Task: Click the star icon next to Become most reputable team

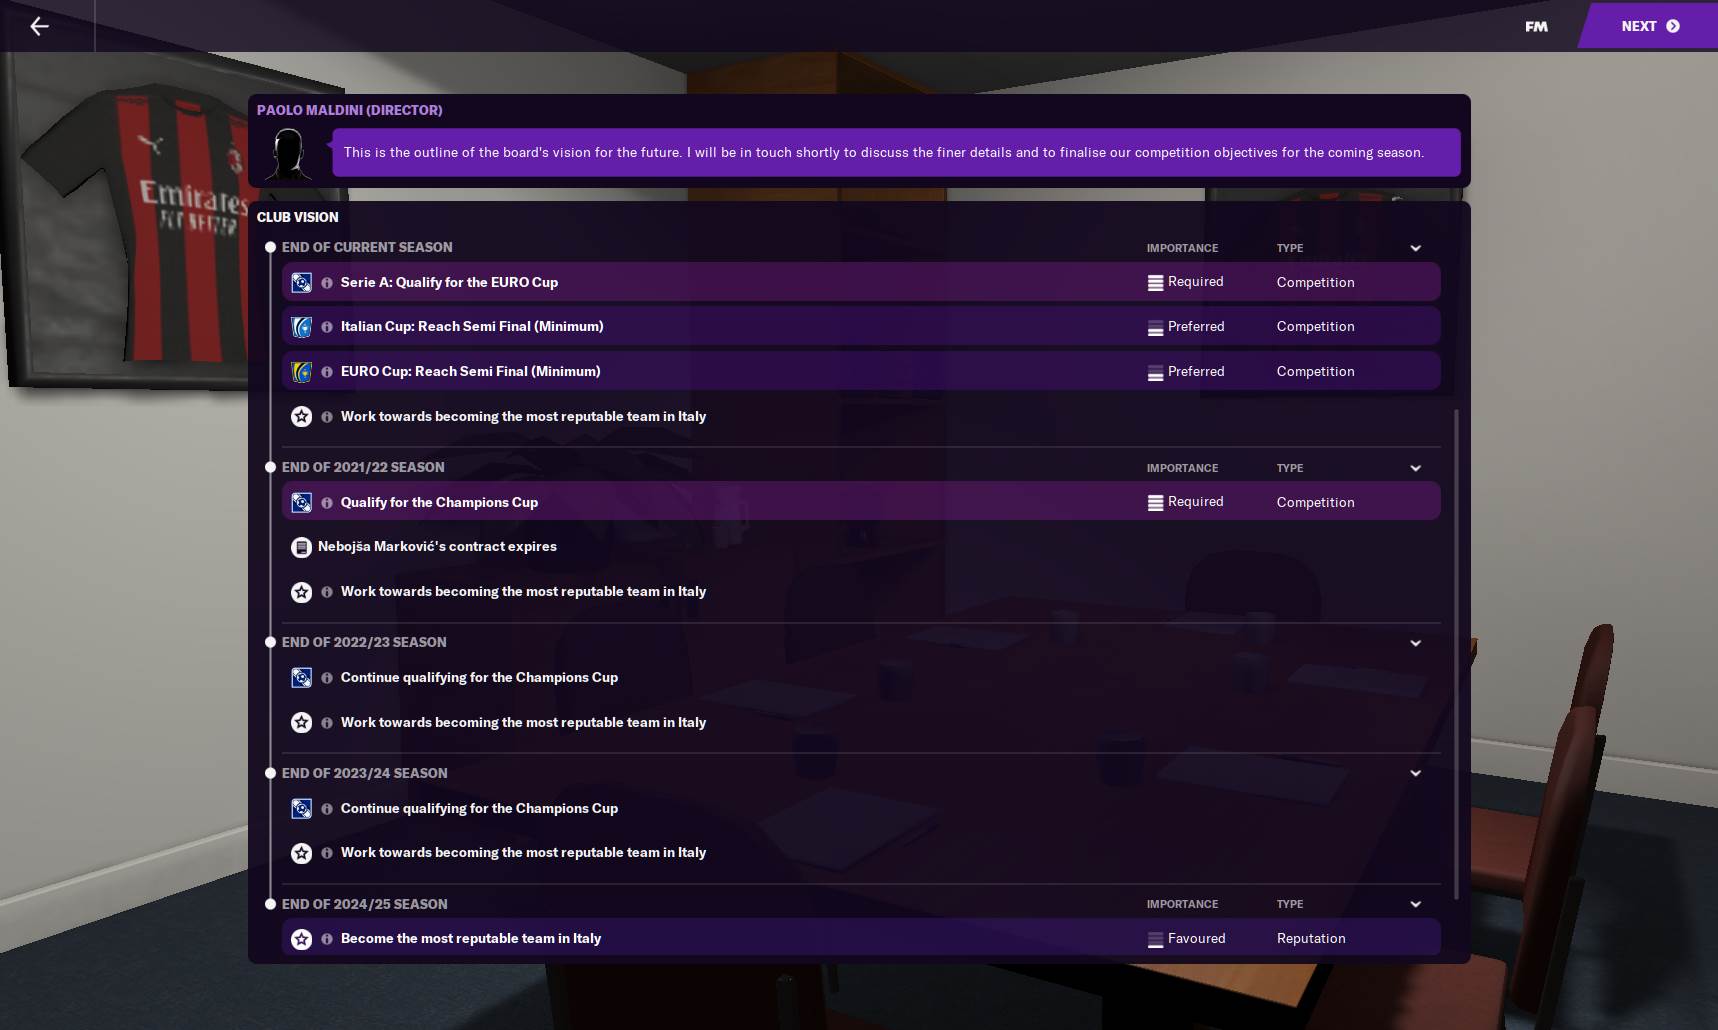Action: [302, 938]
